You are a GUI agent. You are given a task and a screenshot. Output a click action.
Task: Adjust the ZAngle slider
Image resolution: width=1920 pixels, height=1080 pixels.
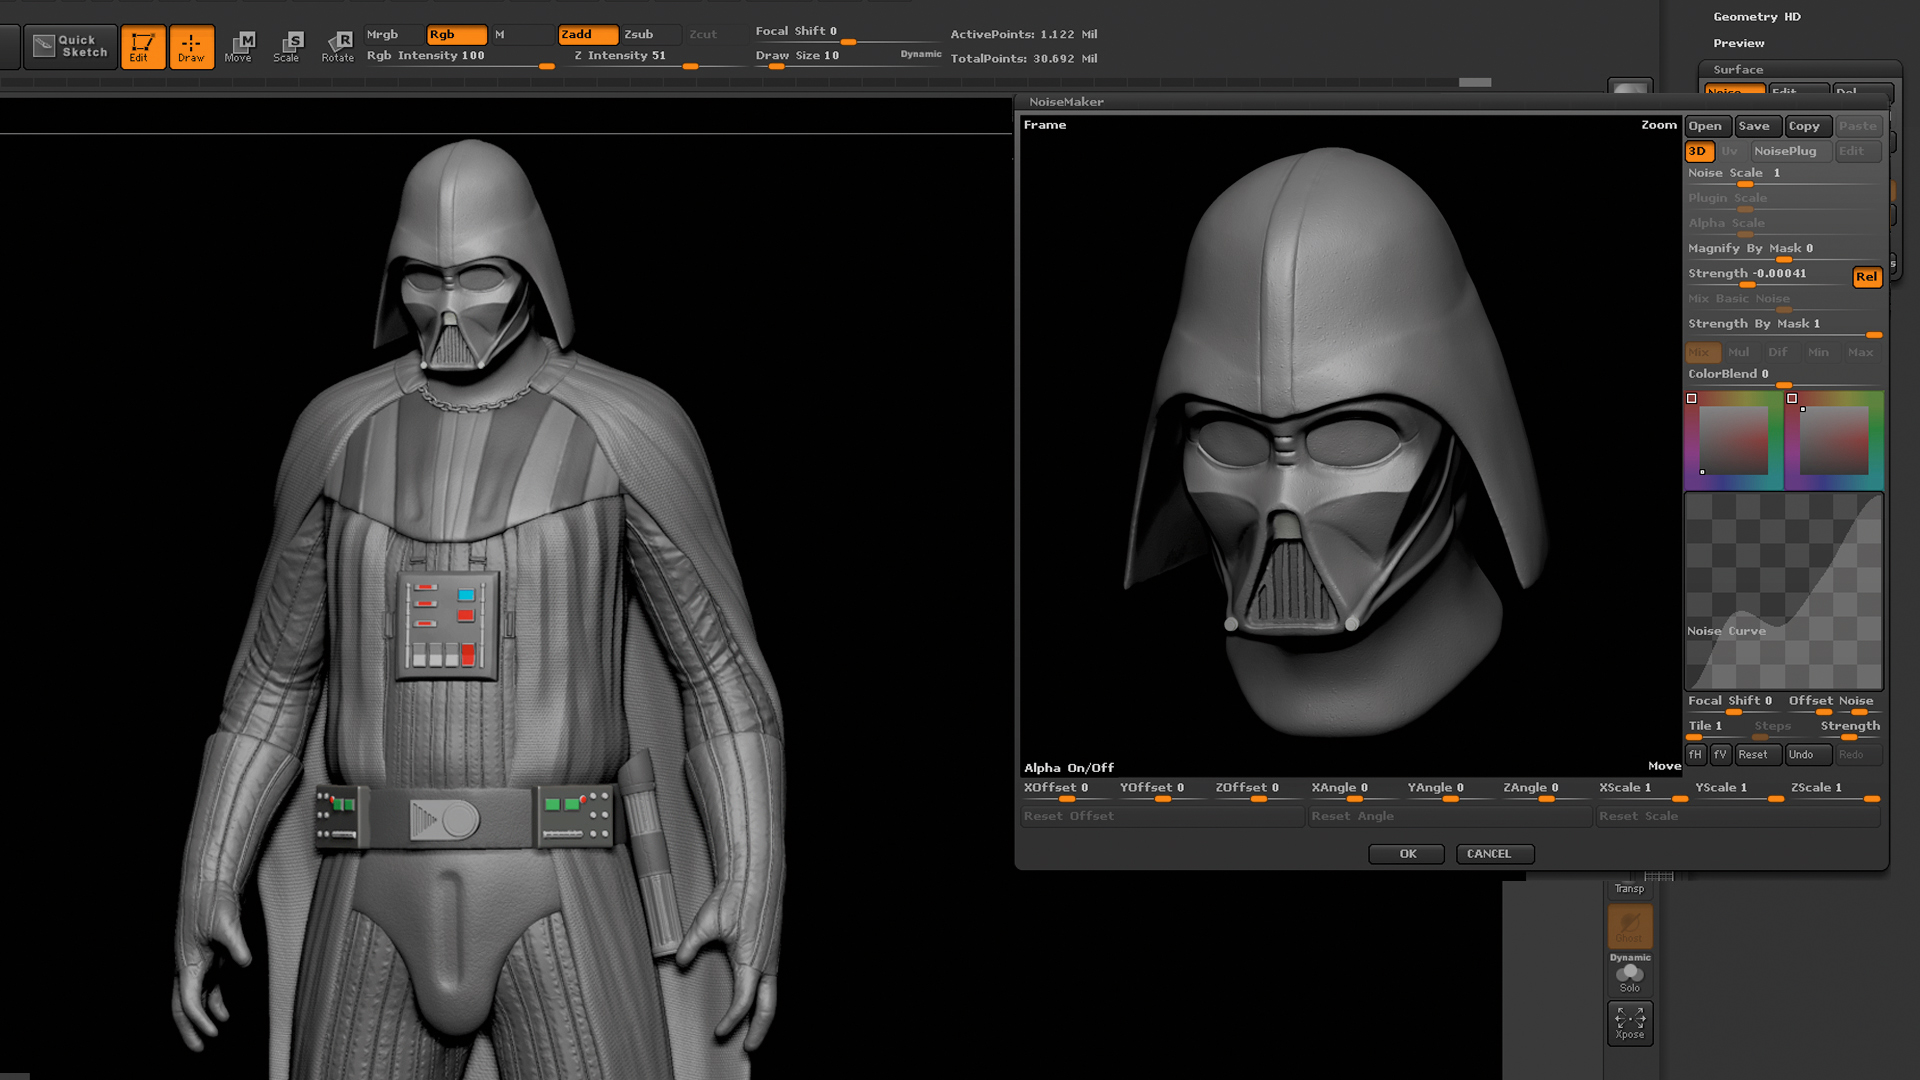tap(1545, 791)
